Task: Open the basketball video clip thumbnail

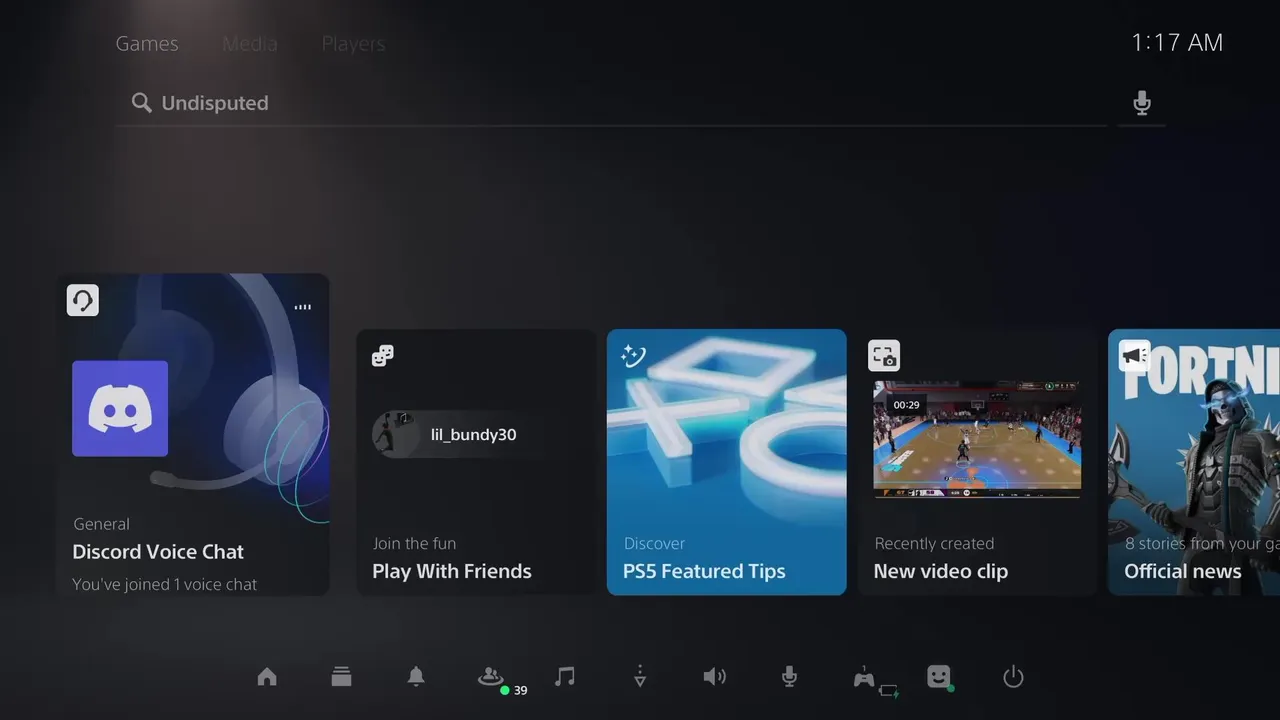Action: [977, 439]
